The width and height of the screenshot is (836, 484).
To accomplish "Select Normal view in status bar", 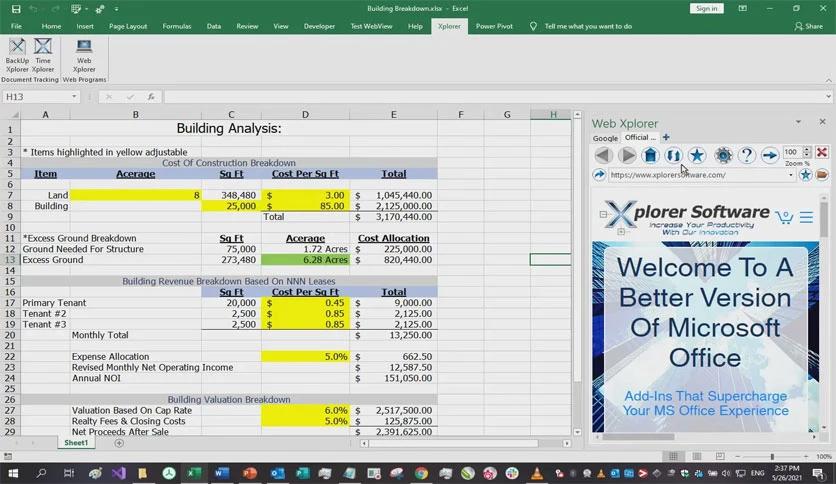I will coord(673,456).
